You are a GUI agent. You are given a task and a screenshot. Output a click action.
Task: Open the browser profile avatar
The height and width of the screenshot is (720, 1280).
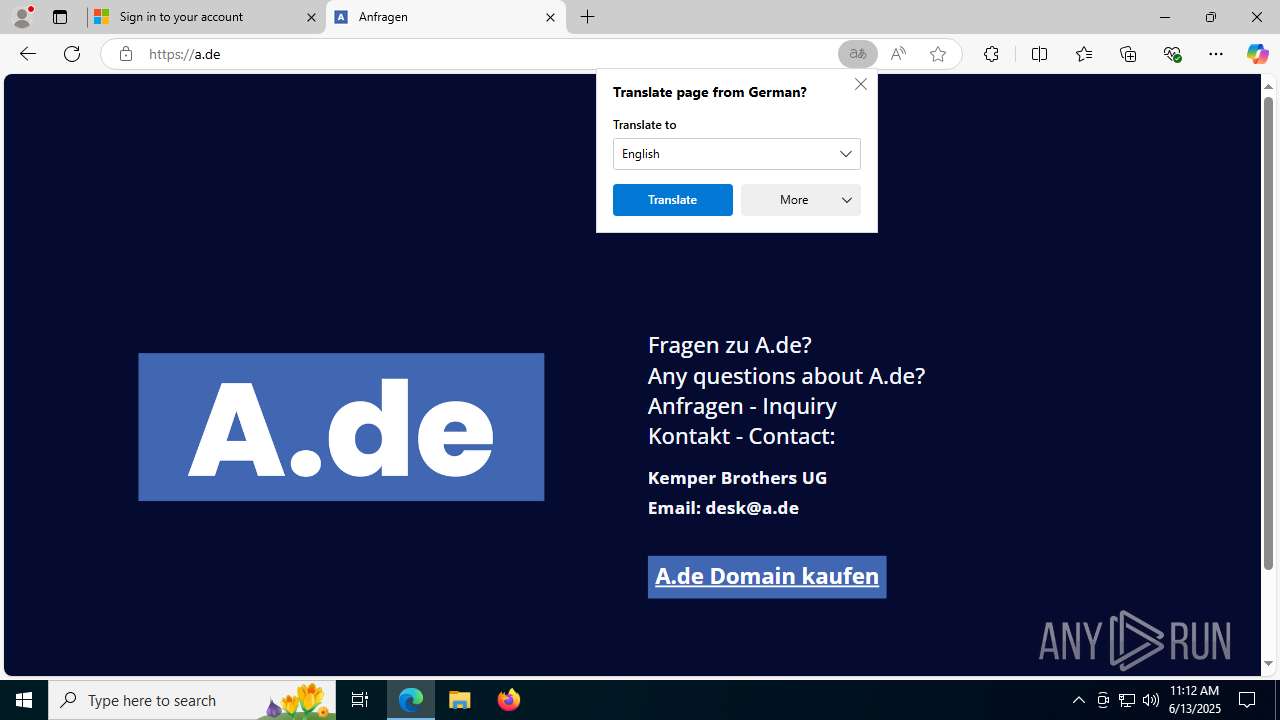click(x=22, y=17)
